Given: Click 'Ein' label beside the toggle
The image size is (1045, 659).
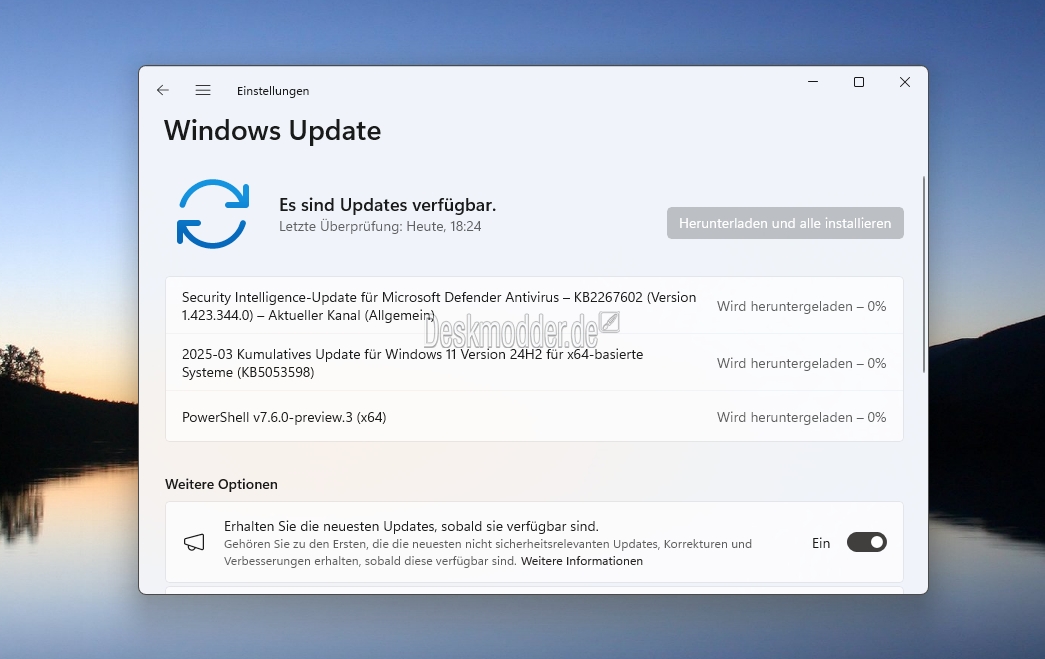Looking at the screenshot, I should point(821,543).
